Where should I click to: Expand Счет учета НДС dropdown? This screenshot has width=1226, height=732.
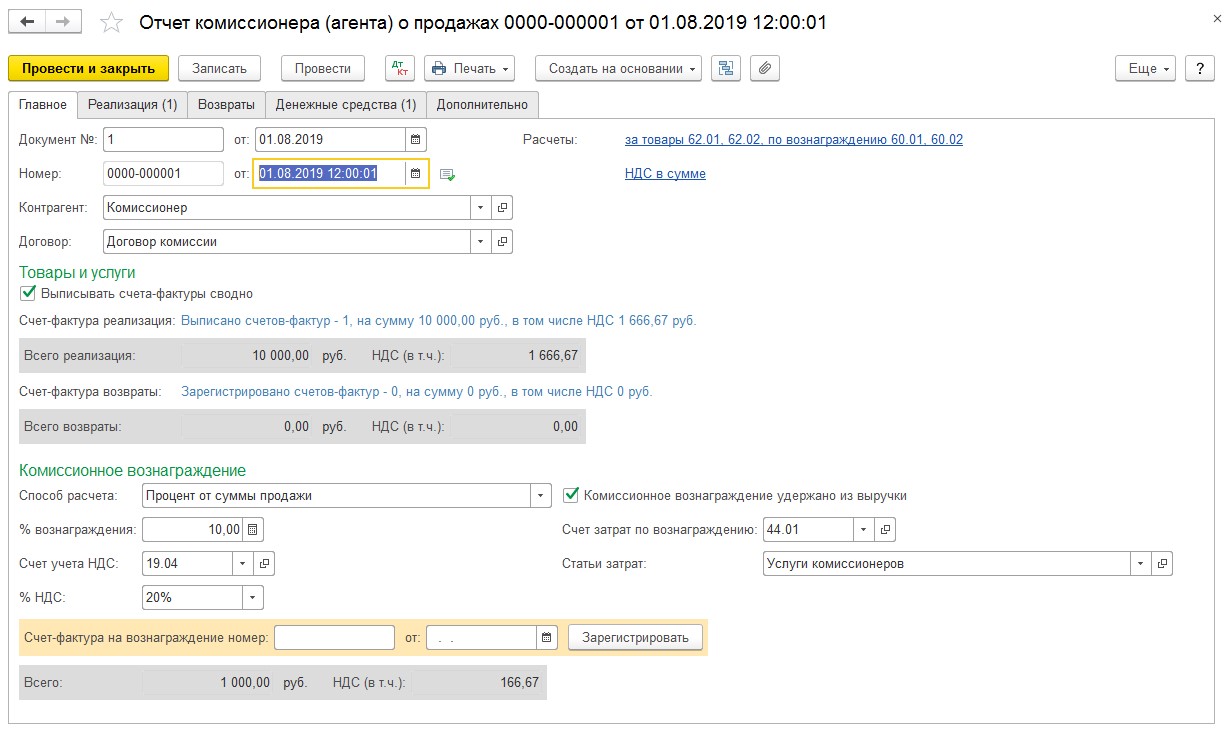click(243, 563)
